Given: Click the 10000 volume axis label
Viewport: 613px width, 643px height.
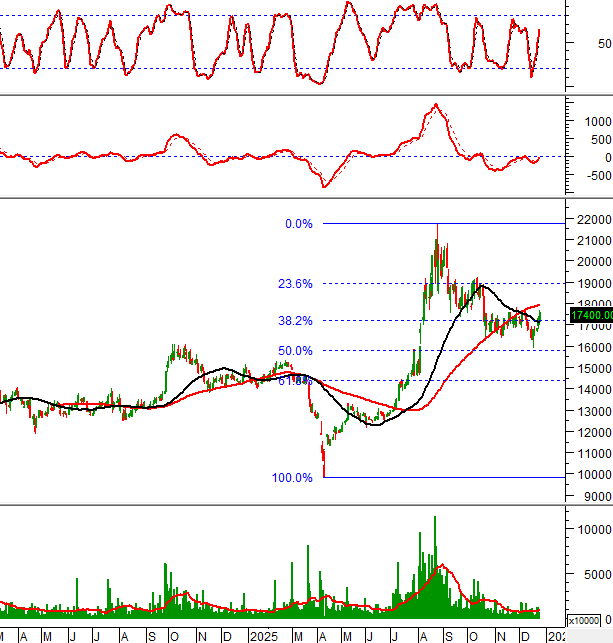Looking at the screenshot, I should coord(593,528).
